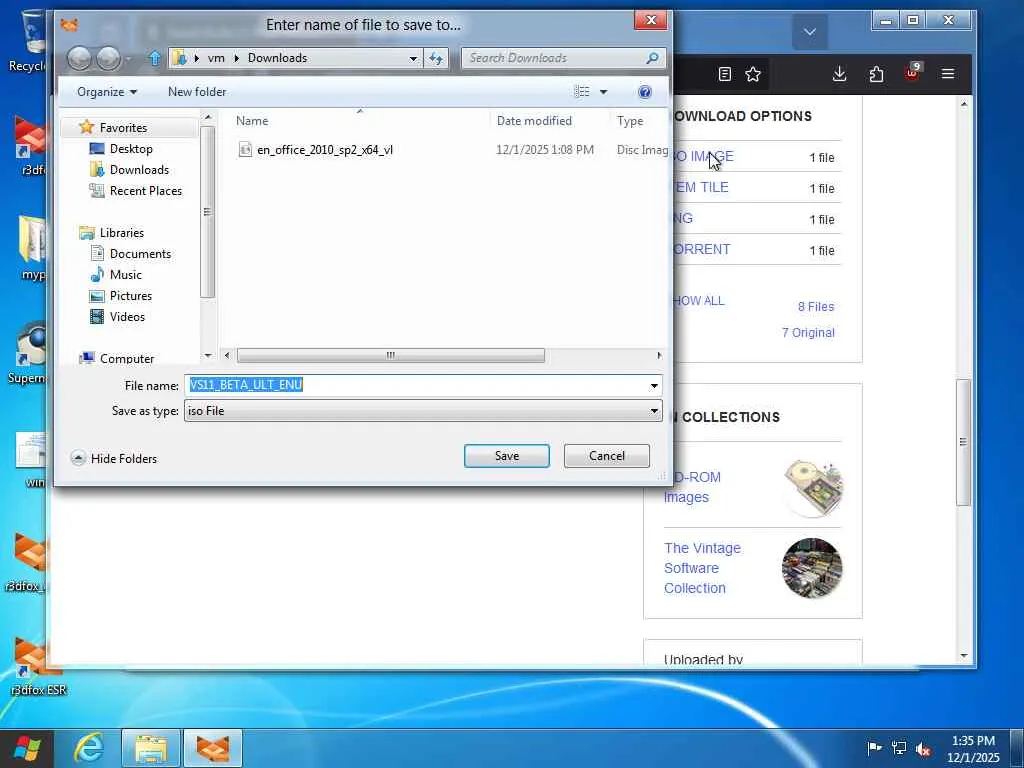Click the uBlock shield icon with badge 9
Image resolution: width=1024 pixels, height=768 pixels.
912,72
